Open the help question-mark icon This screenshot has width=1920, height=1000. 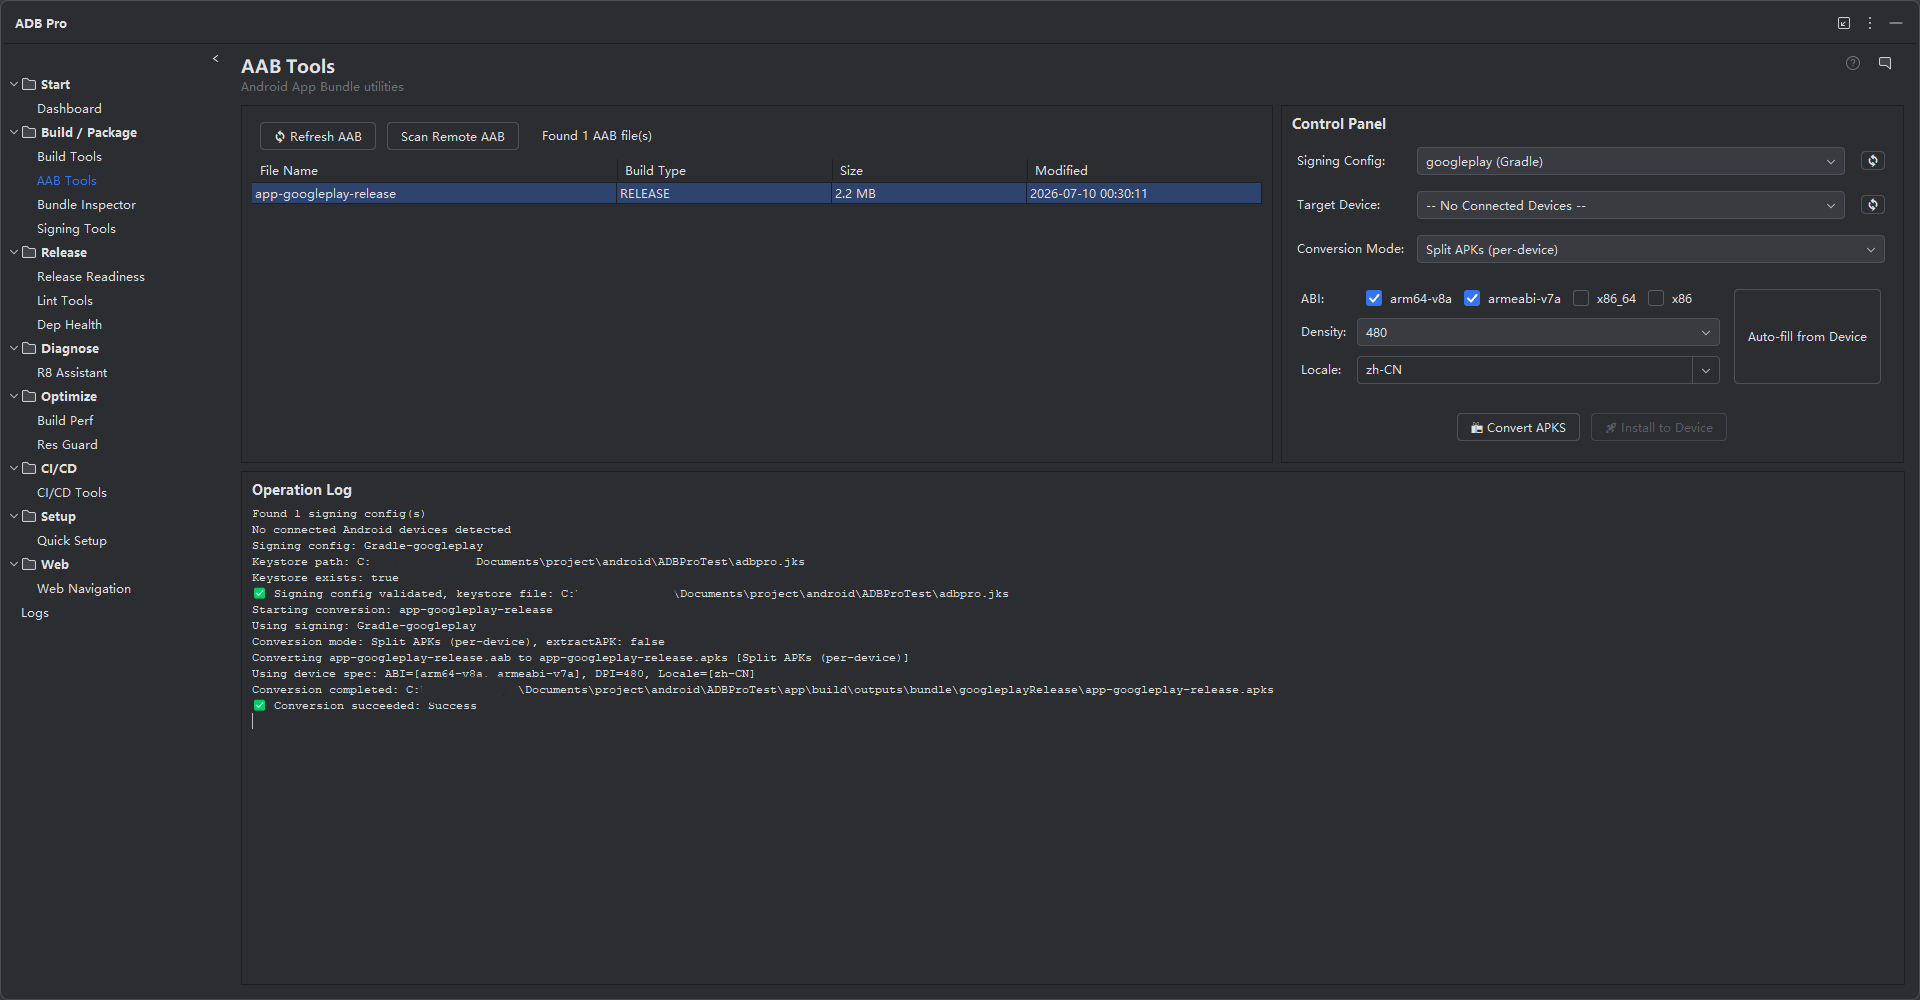[1853, 63]
